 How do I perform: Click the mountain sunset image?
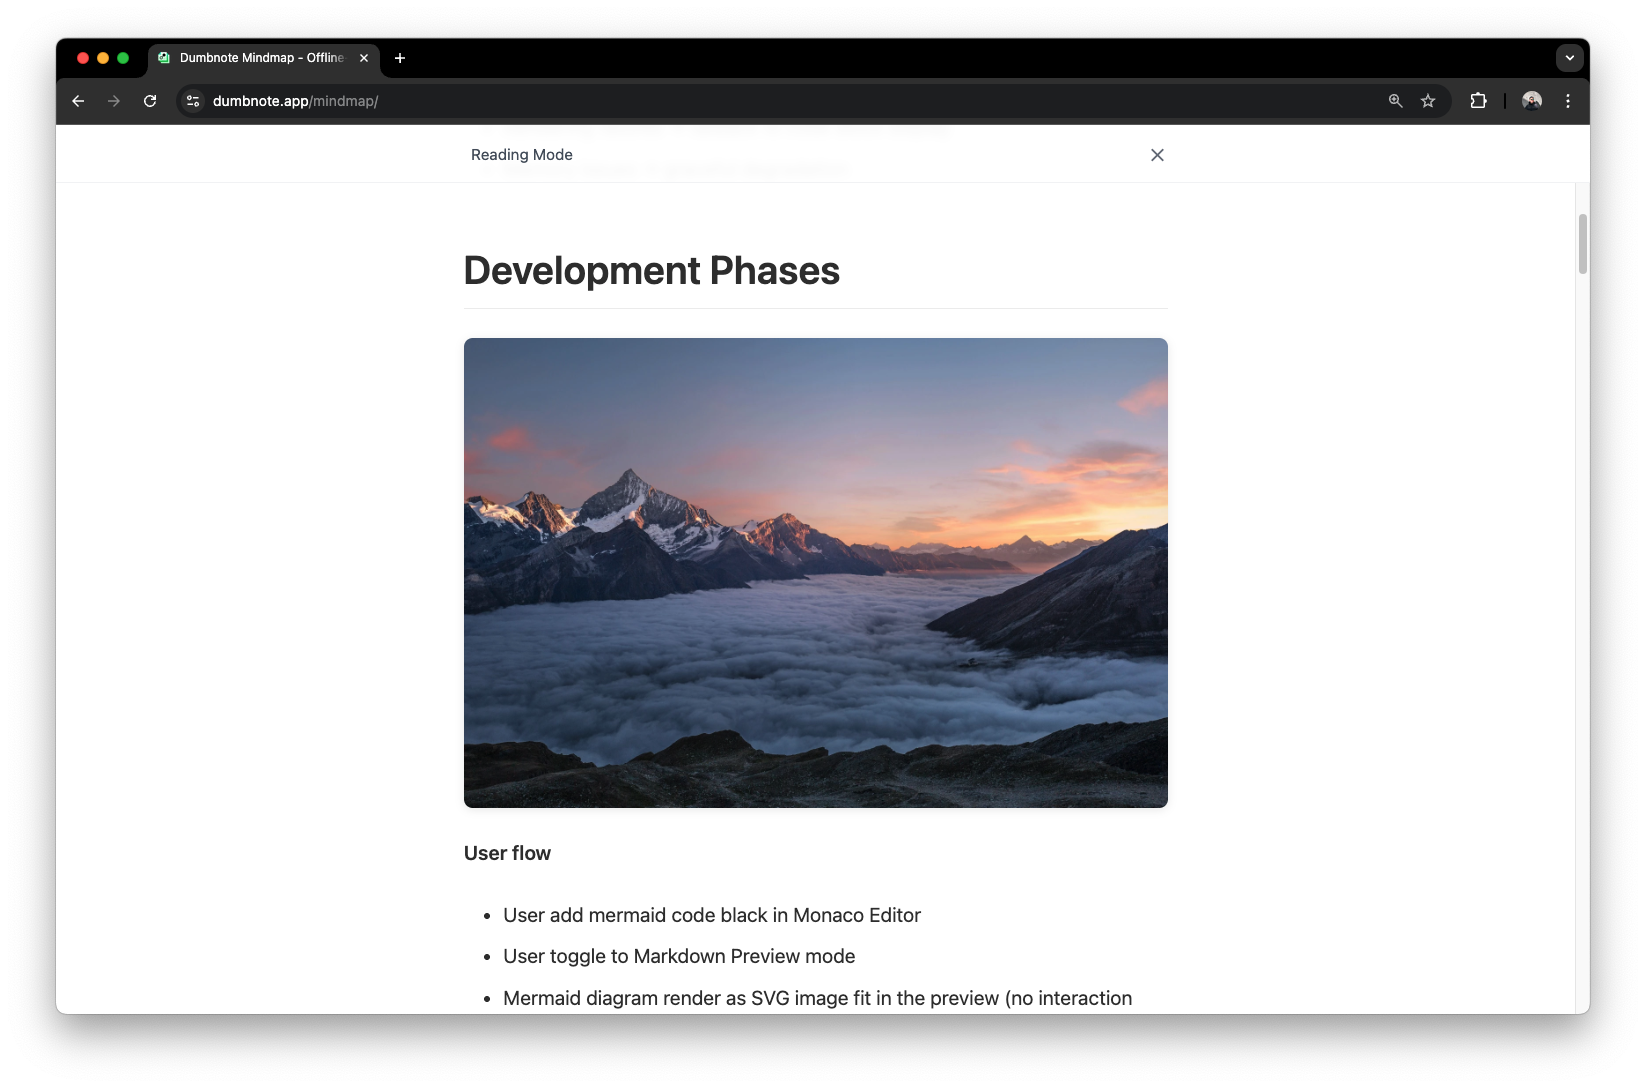click(816, 573)
